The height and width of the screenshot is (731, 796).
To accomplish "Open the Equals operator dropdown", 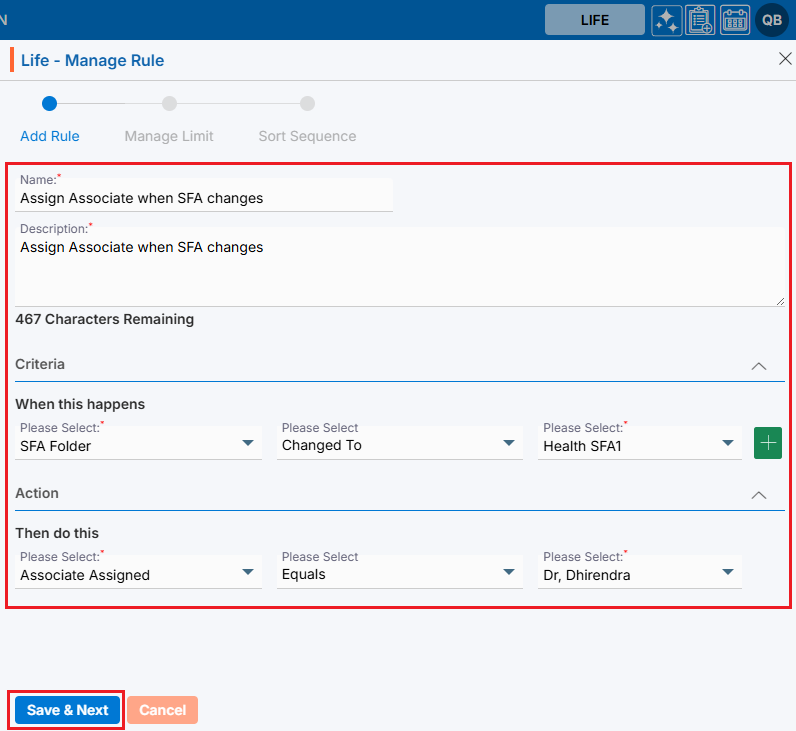I will (x=400, y=574).
